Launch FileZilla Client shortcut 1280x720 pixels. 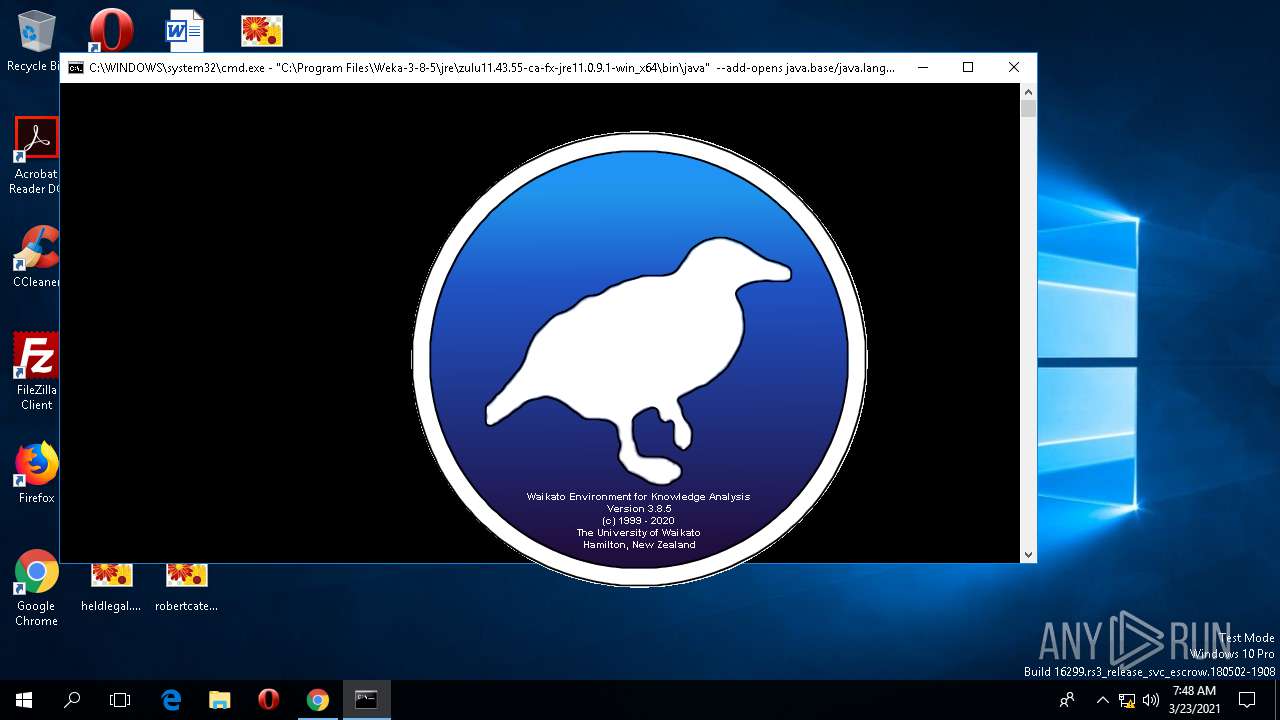tap(36, 371)
